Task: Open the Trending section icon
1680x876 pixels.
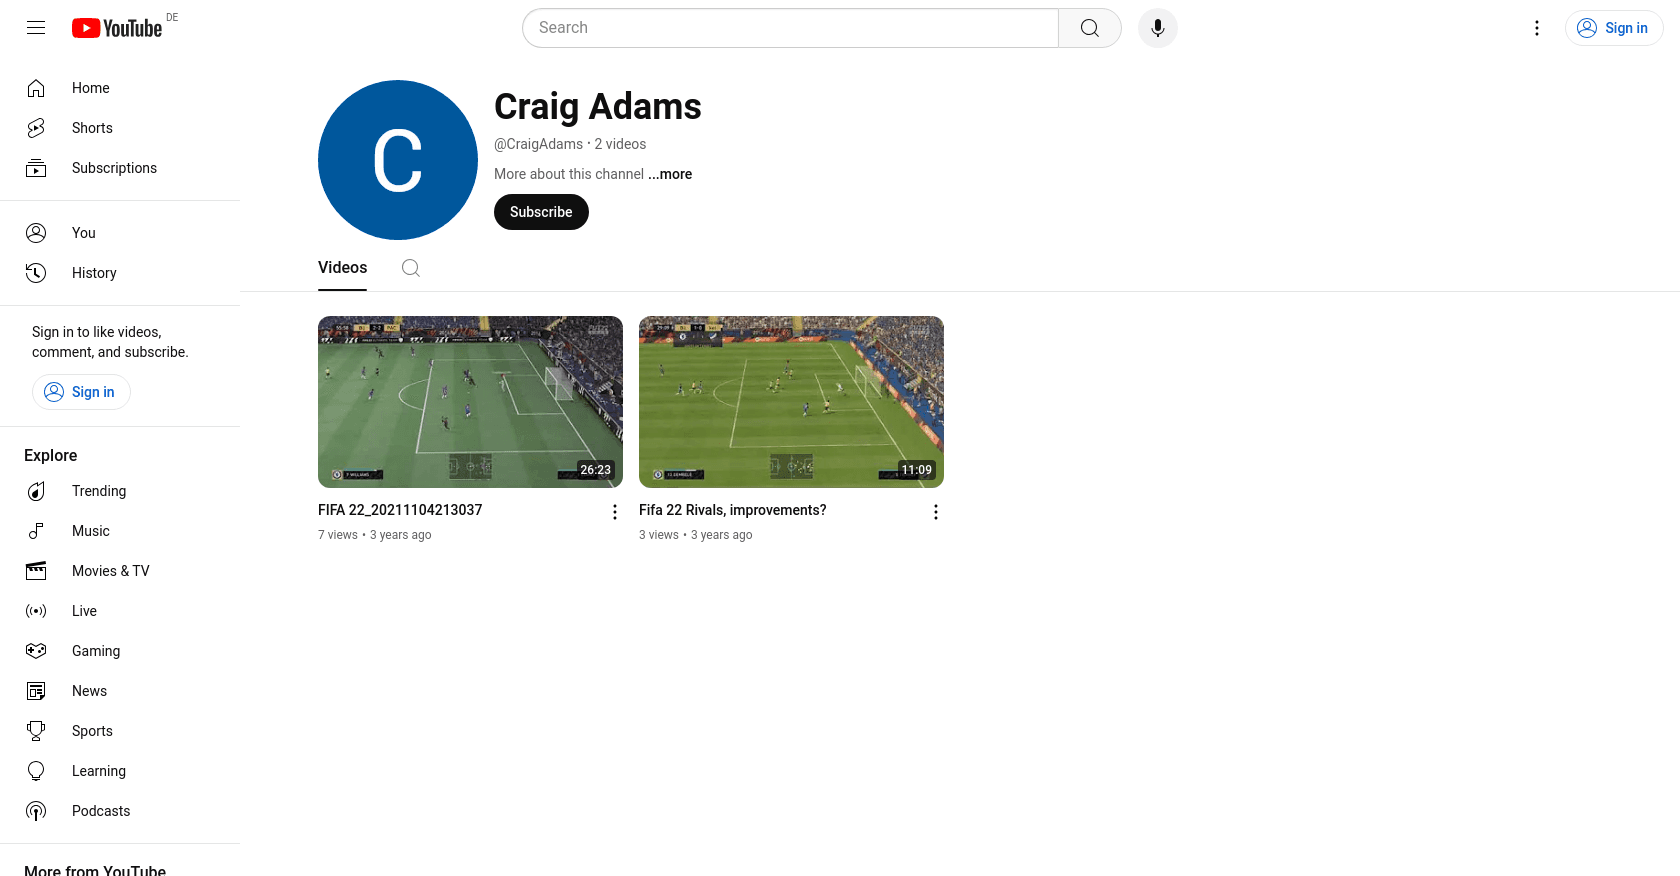Action: [36, 491]
